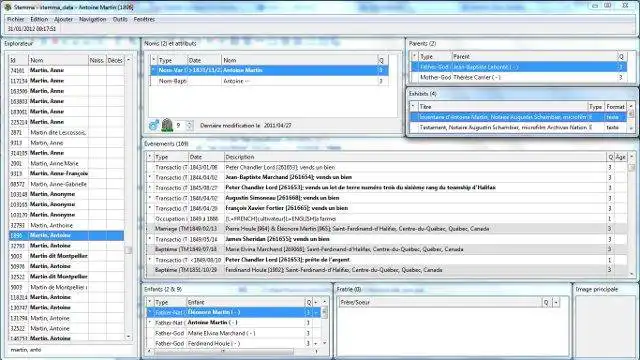The width and height of the screenshot is (640, 360).
Task: Select Mariage event Pierre Houle & Éléonore Martin
Action: click(387, 229)
